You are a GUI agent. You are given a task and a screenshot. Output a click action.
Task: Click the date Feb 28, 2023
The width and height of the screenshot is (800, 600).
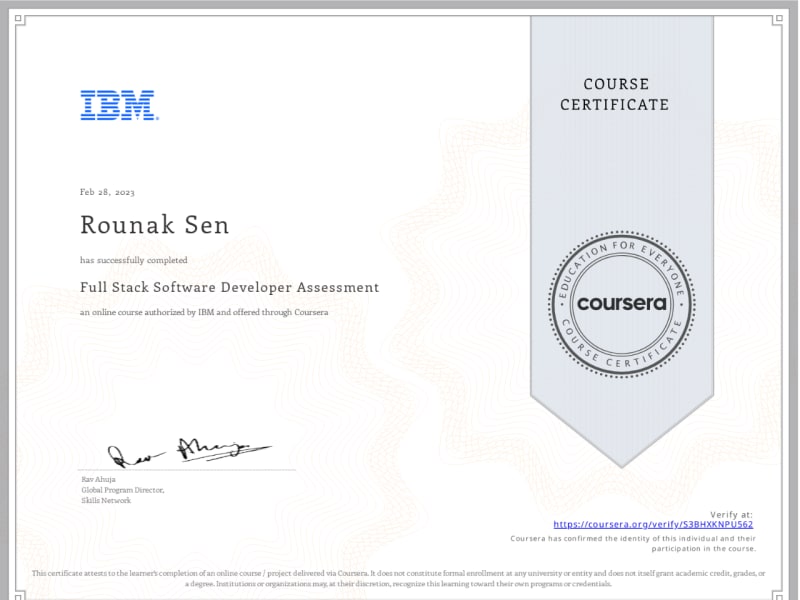point(107,192)
